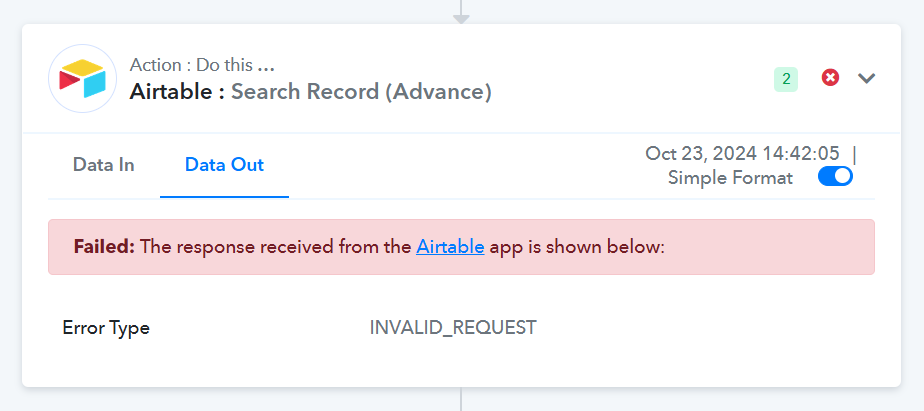Screen dimensions: 924x411
Task: Select the INVALID_REQUEST error value
Action: click(x=453, y=328)
